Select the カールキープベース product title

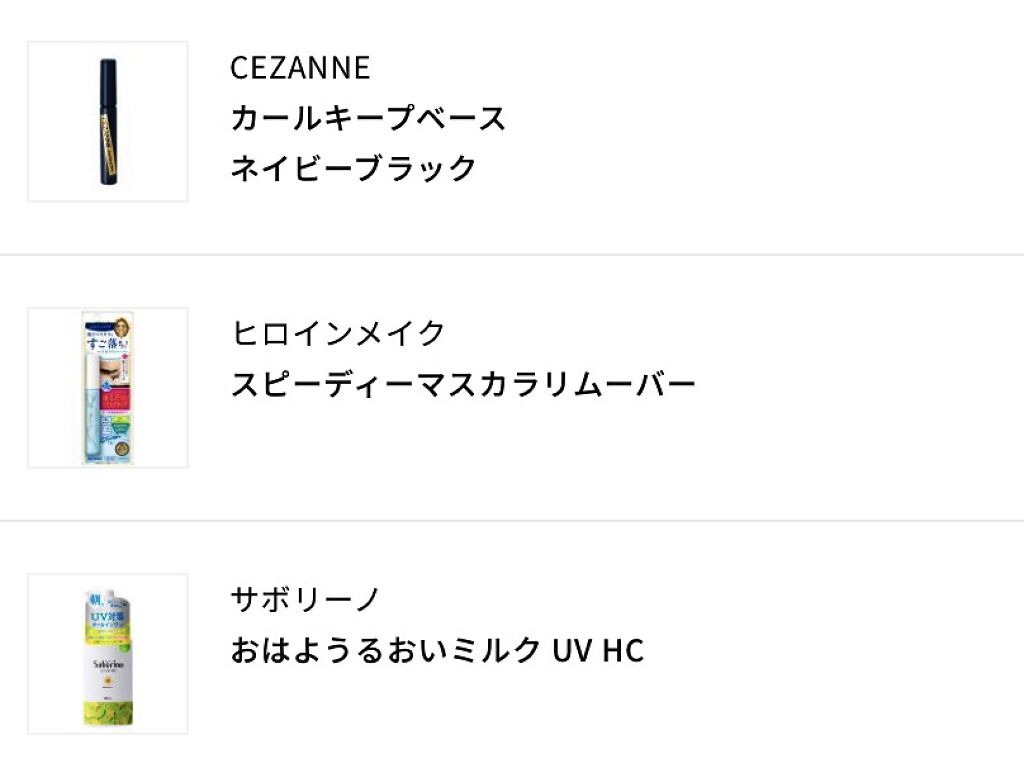tap(368, 118)
